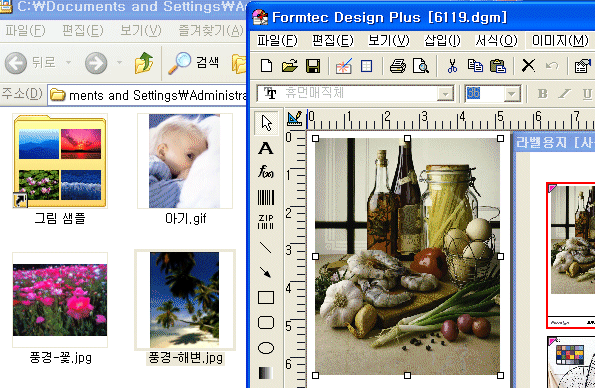
Task: Expand the font name dropdown arrow
Action: [x=445, y=93]
